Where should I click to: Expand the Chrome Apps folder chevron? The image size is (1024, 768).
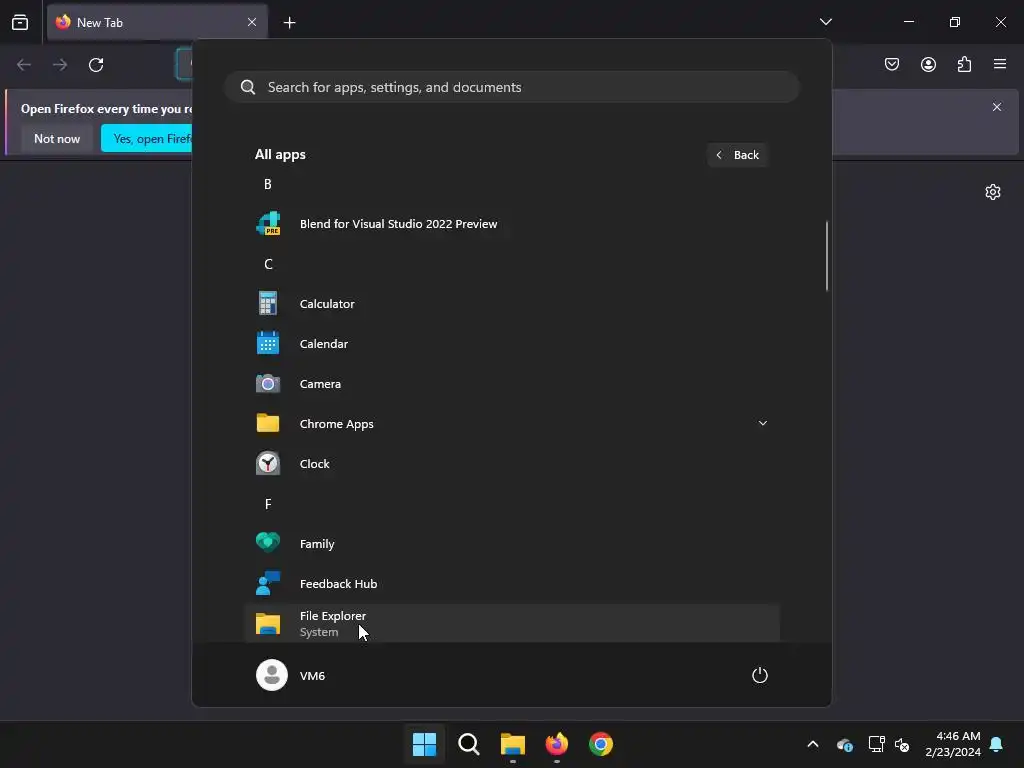pos(762,423)
